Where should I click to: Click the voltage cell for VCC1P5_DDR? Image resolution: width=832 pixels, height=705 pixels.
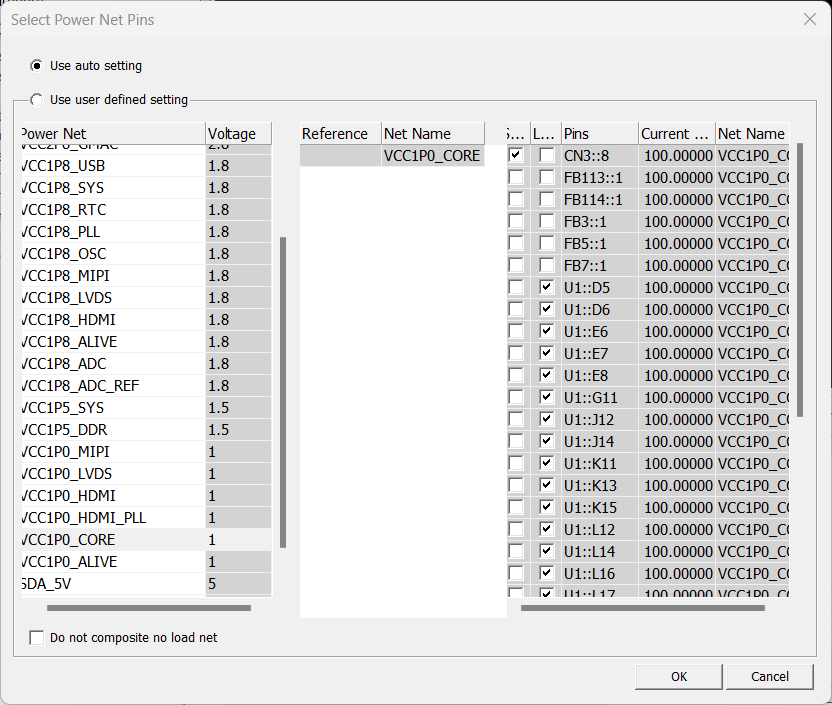[x=238, y=430]
